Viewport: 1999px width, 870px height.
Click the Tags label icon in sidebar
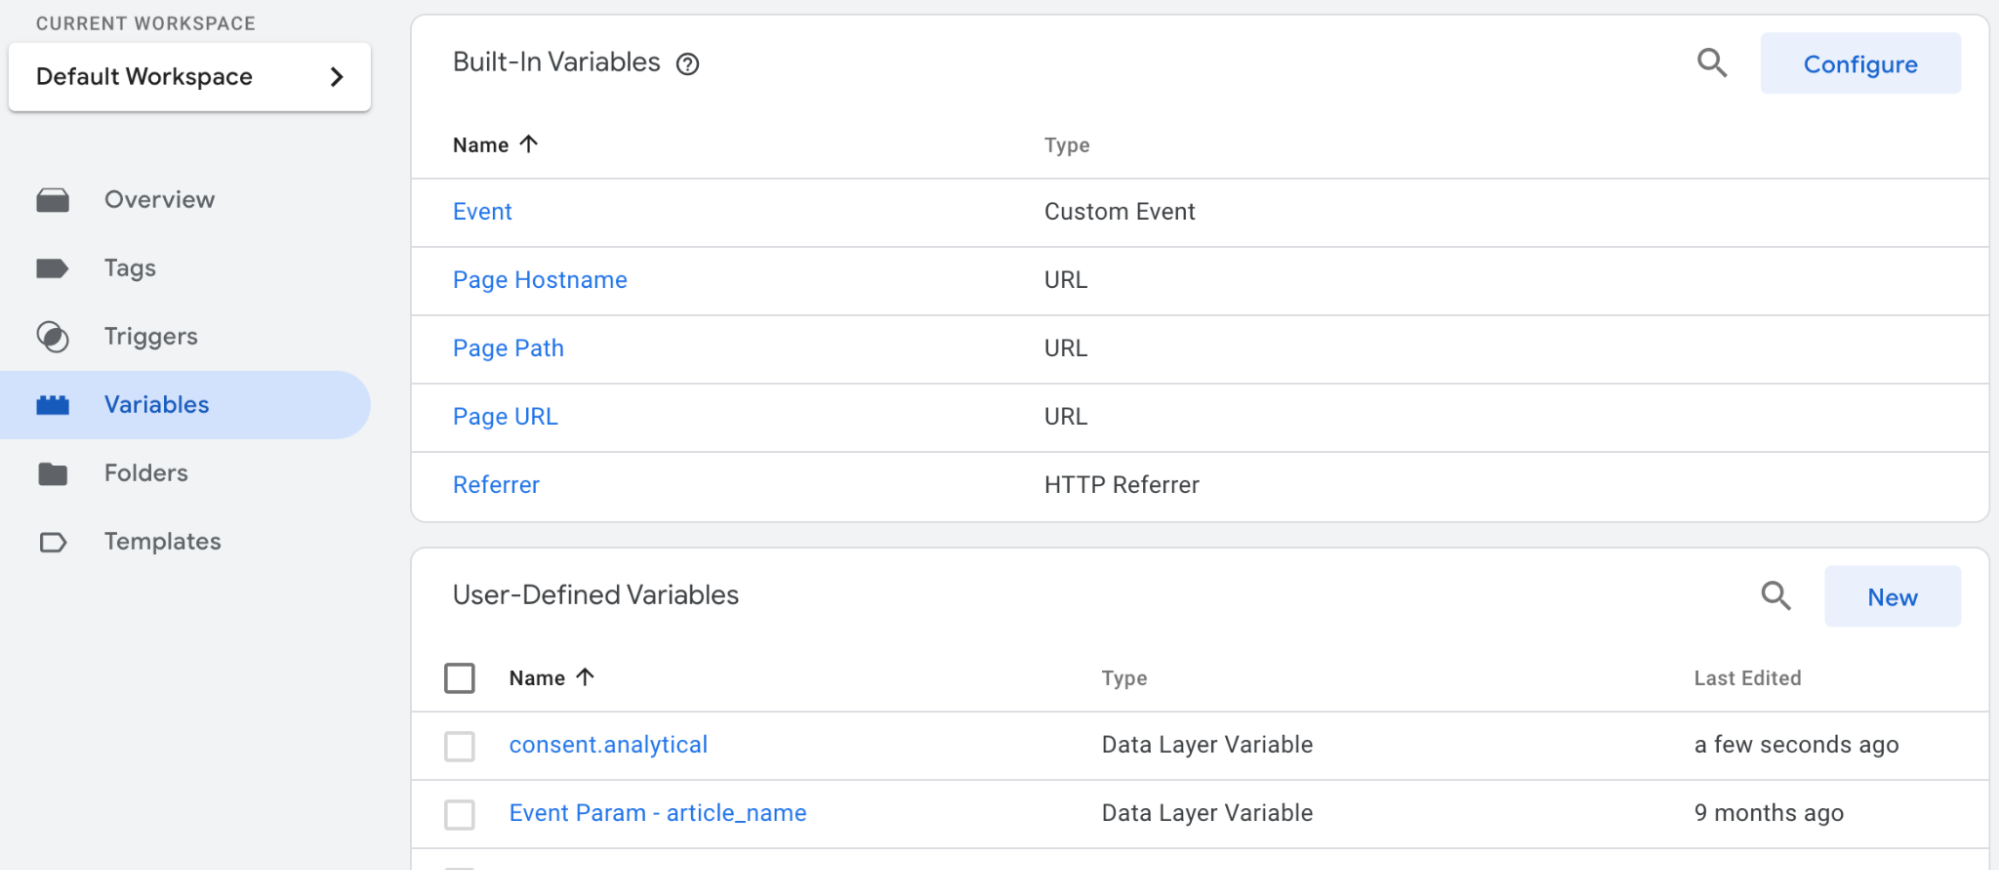tap(52, 268)
